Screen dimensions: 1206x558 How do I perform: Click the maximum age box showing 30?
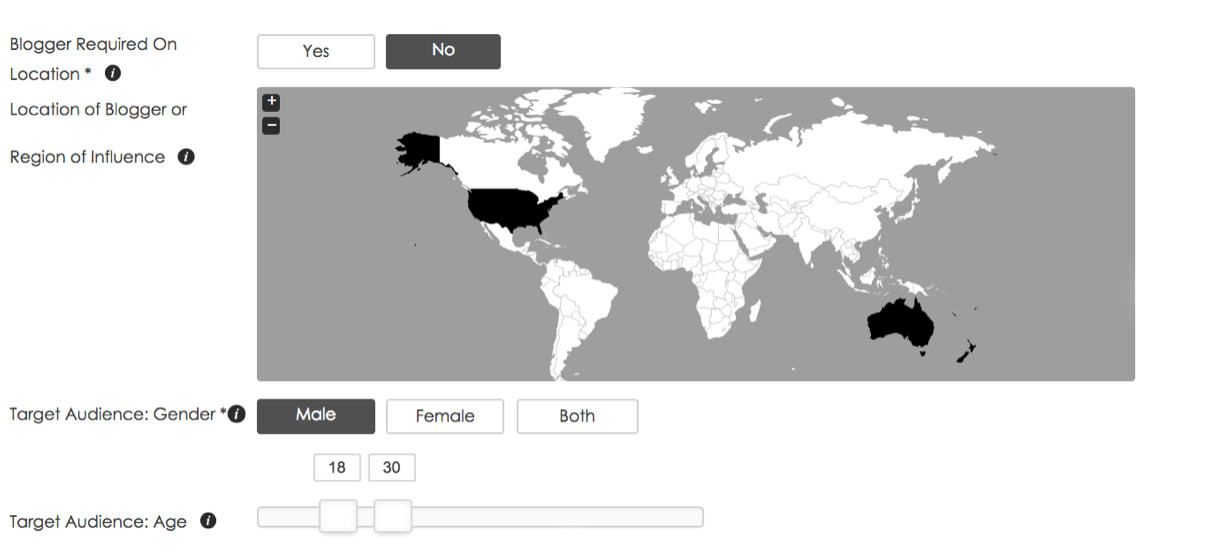pos(391,467)
